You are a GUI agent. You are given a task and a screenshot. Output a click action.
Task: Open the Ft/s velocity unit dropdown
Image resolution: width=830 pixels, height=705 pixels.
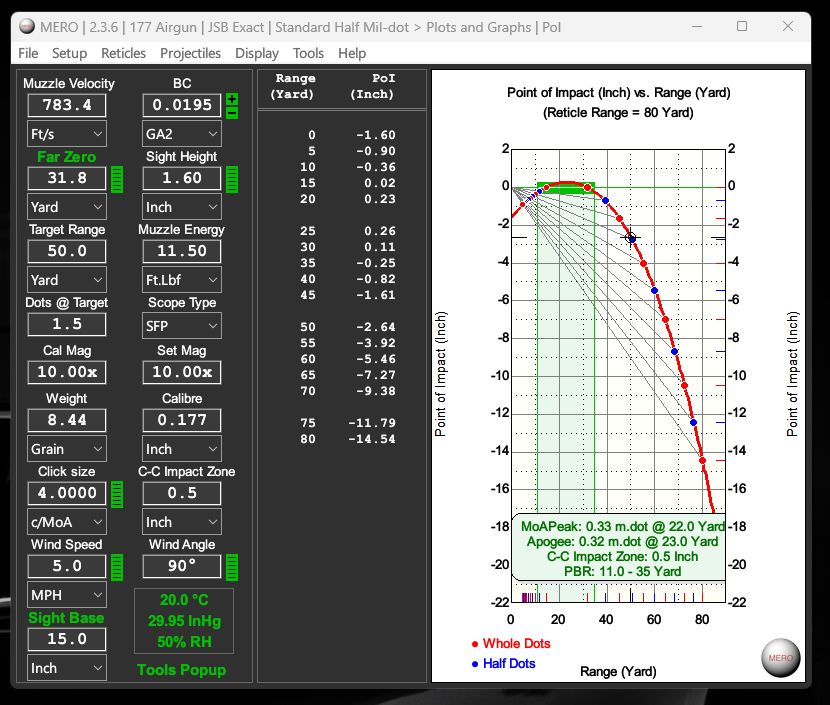67,134
